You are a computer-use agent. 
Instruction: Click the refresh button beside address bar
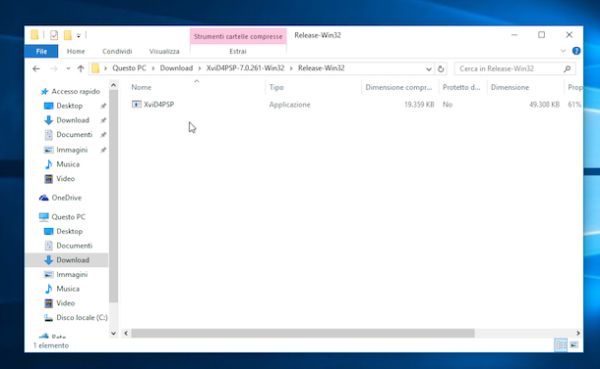441,69
